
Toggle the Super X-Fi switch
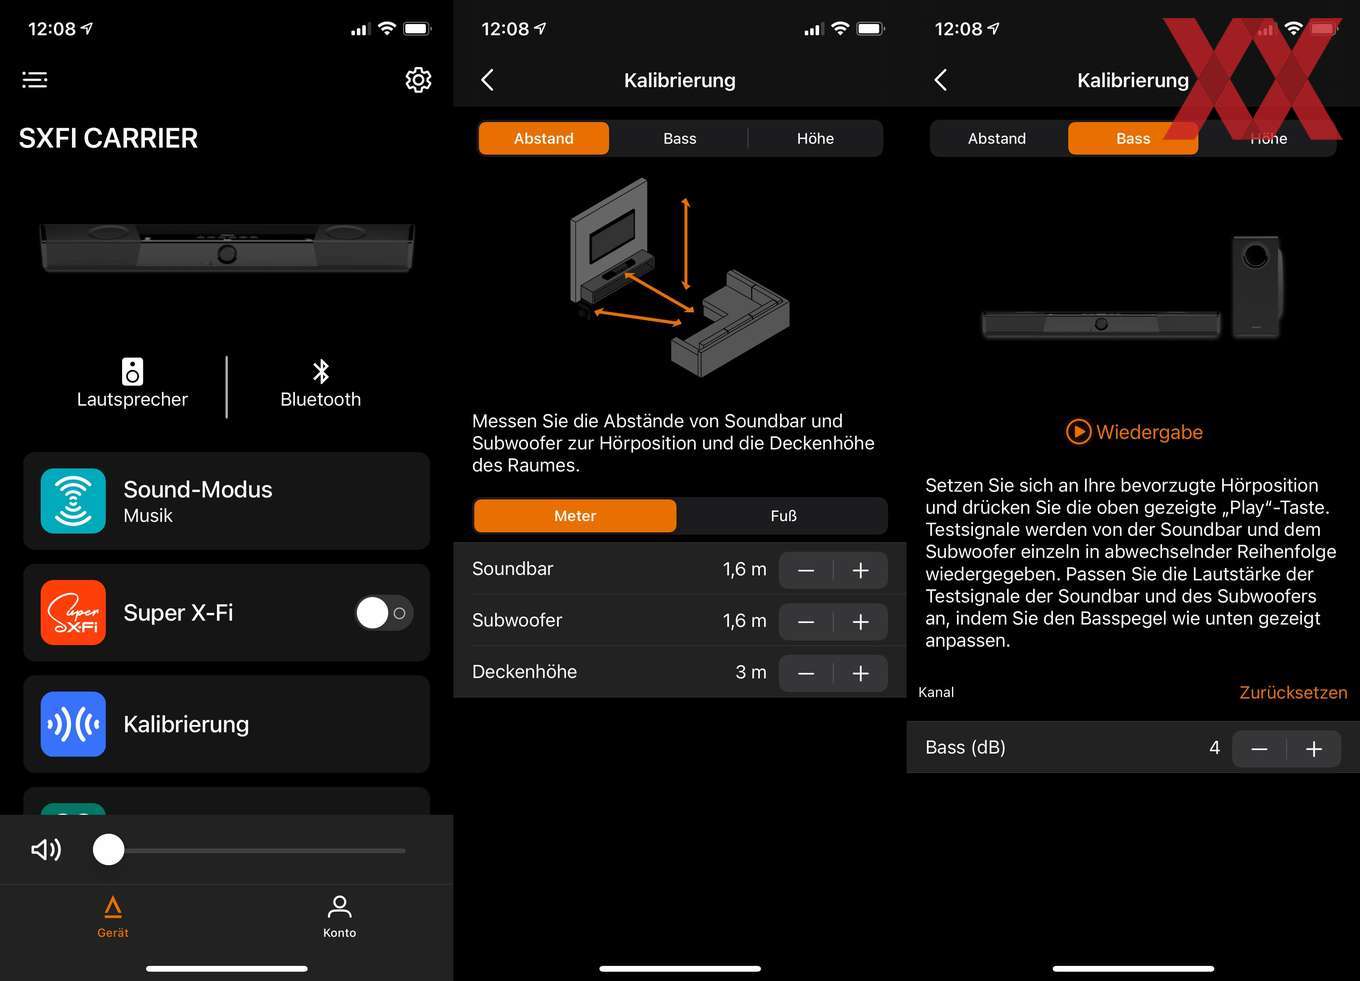(384, 613)
